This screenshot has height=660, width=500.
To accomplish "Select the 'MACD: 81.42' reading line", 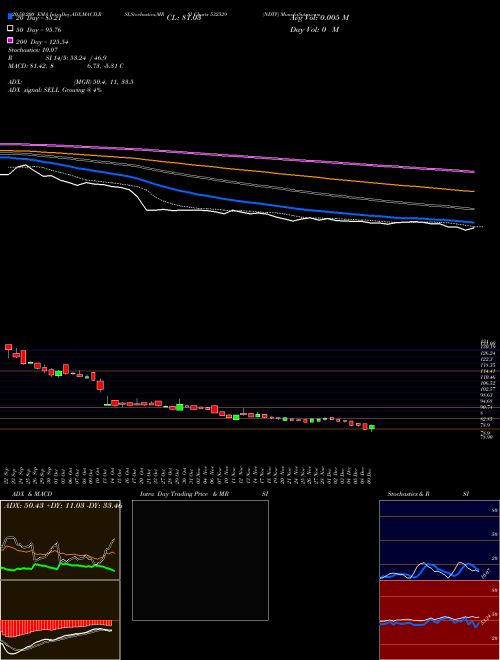I will coord(66,66).
